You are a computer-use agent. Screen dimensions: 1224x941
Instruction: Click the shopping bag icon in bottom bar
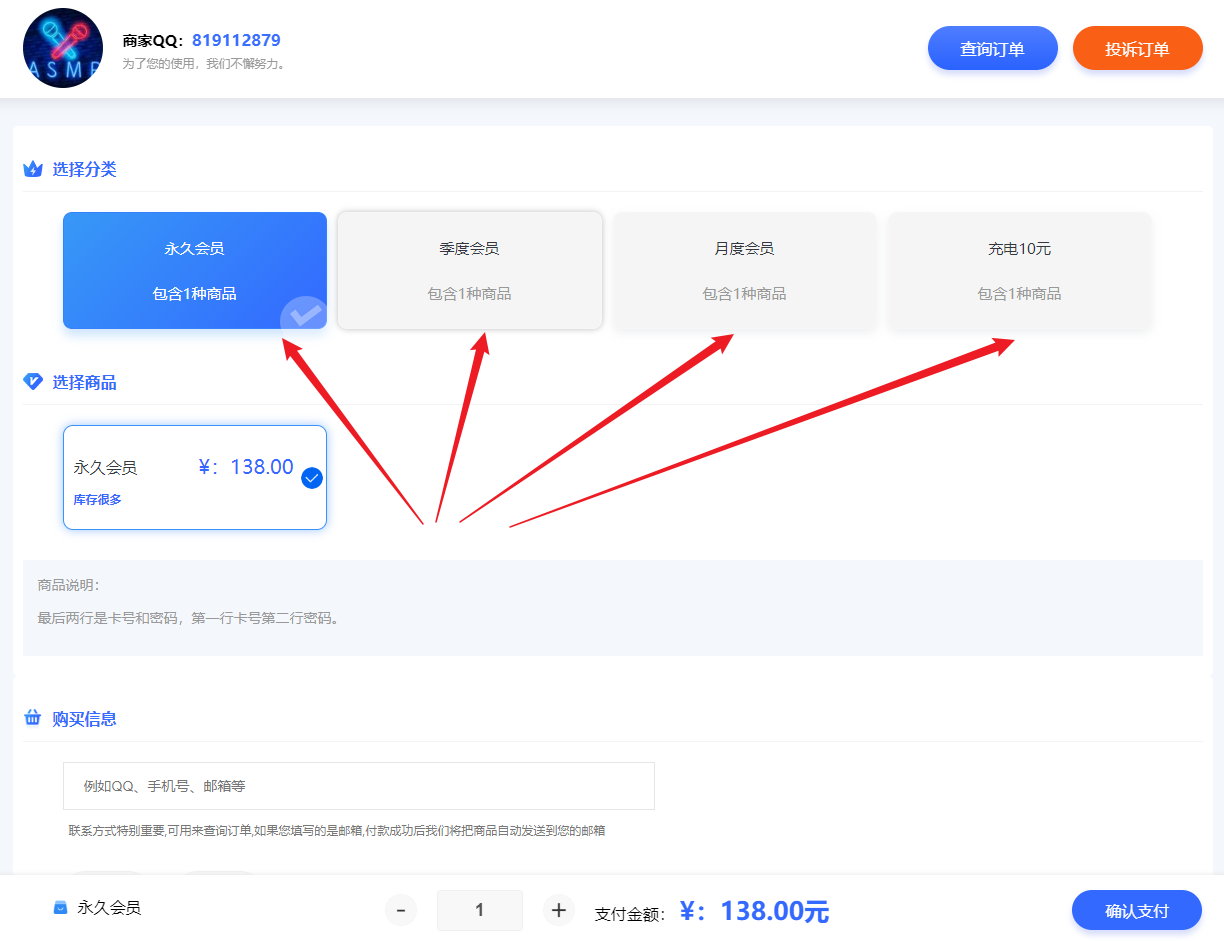[61, 908]
